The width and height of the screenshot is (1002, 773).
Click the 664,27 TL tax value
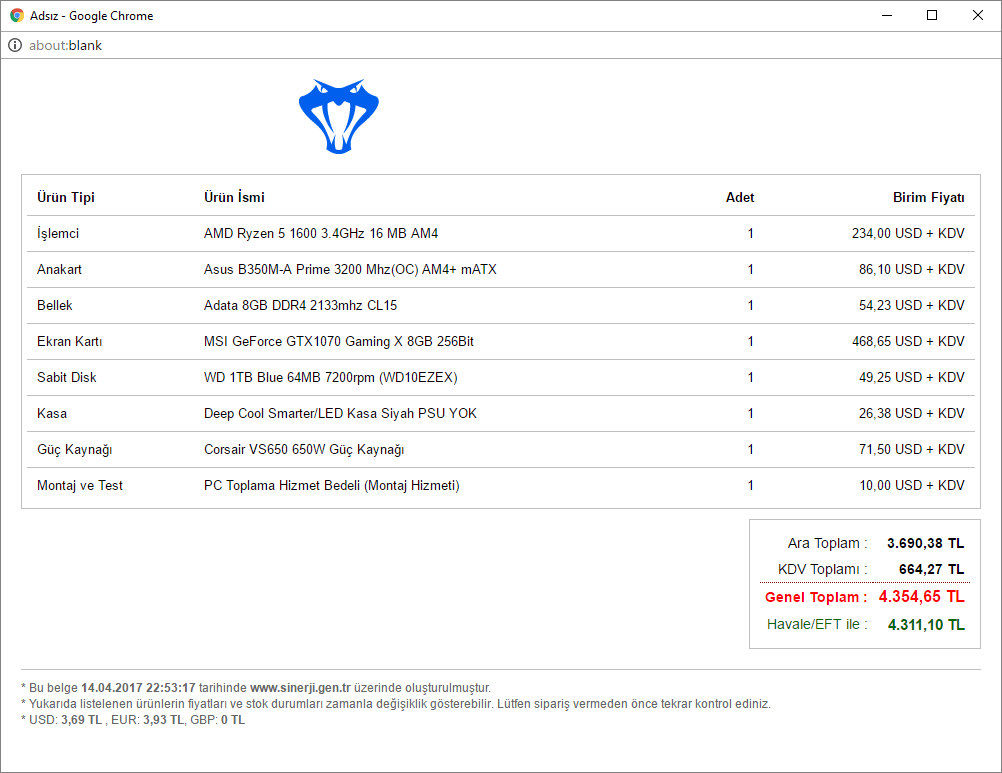coord(931,569)
